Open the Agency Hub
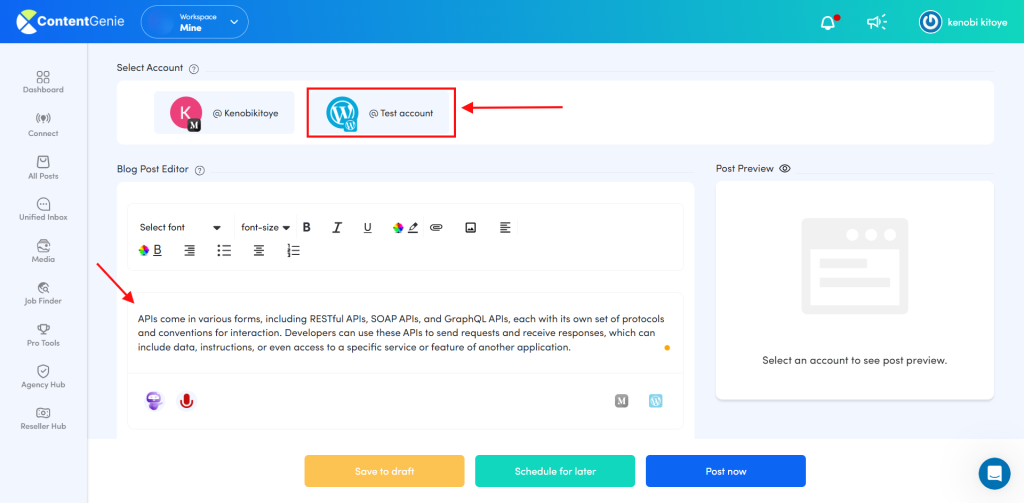 [x=43, y=377]
